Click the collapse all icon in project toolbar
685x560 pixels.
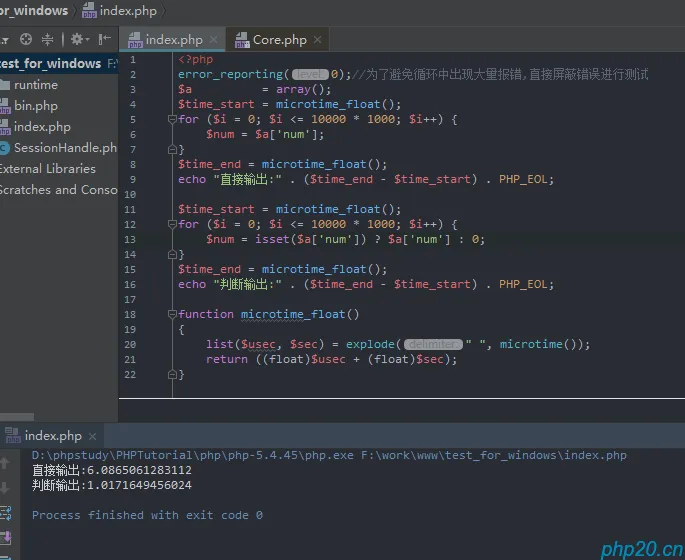coord(47,39)
